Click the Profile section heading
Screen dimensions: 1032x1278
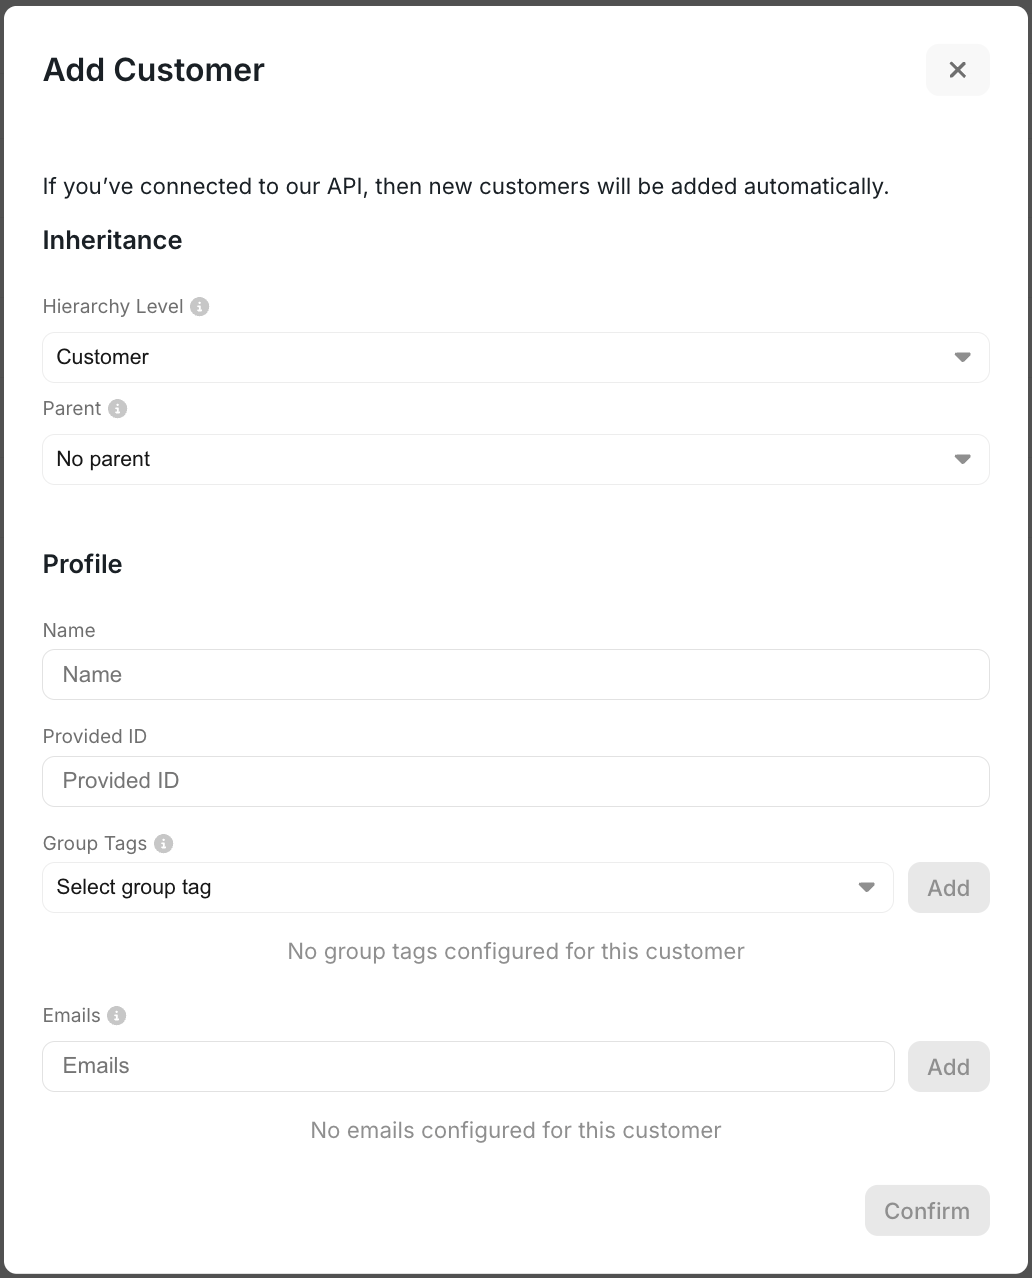82,564
